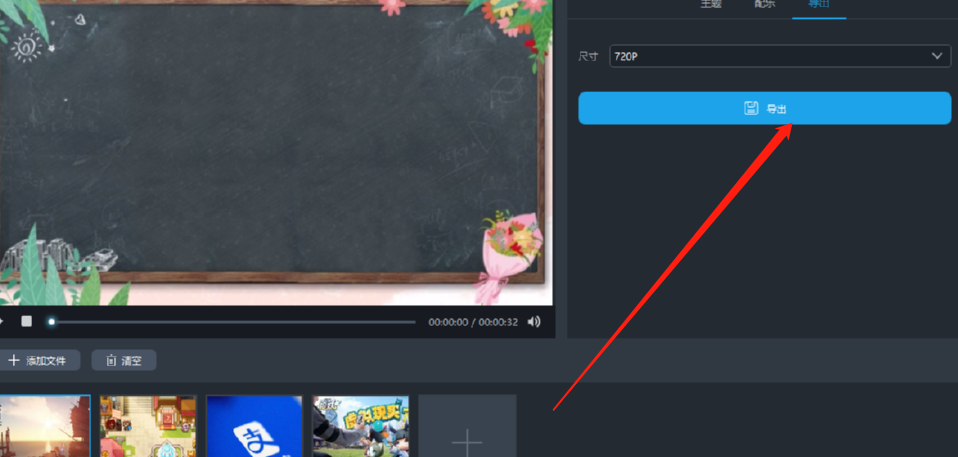Click the playback progress bar
This screenshot has width=958, height=457.
(x=232, y=321)
